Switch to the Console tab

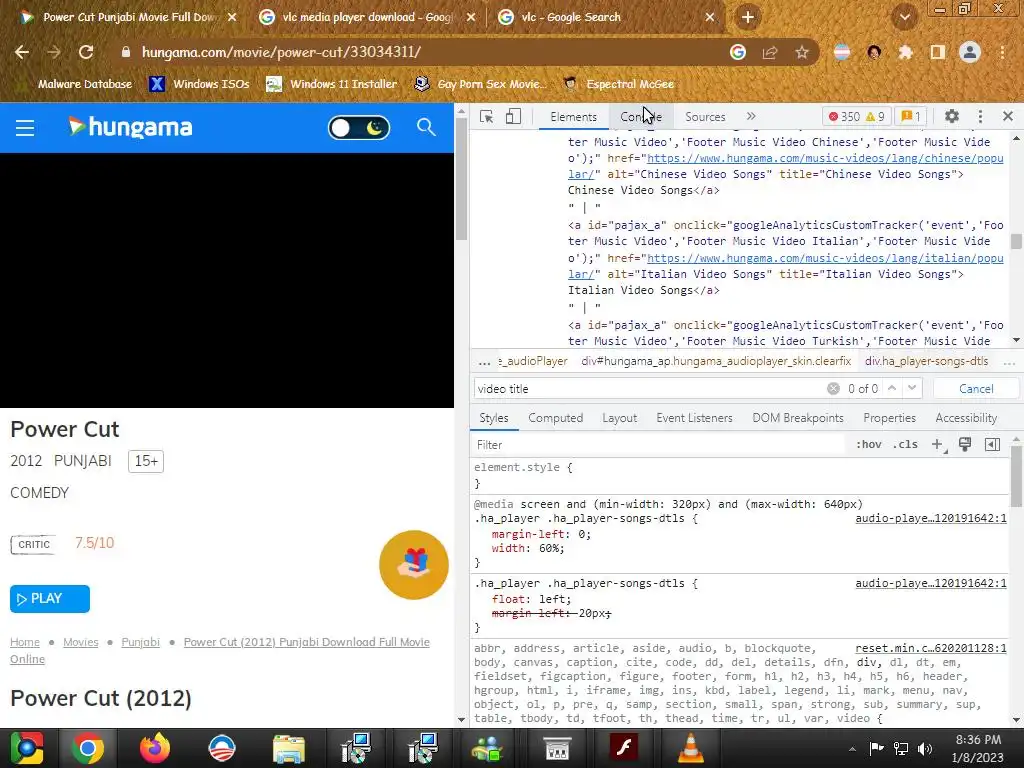coord(641,117)
